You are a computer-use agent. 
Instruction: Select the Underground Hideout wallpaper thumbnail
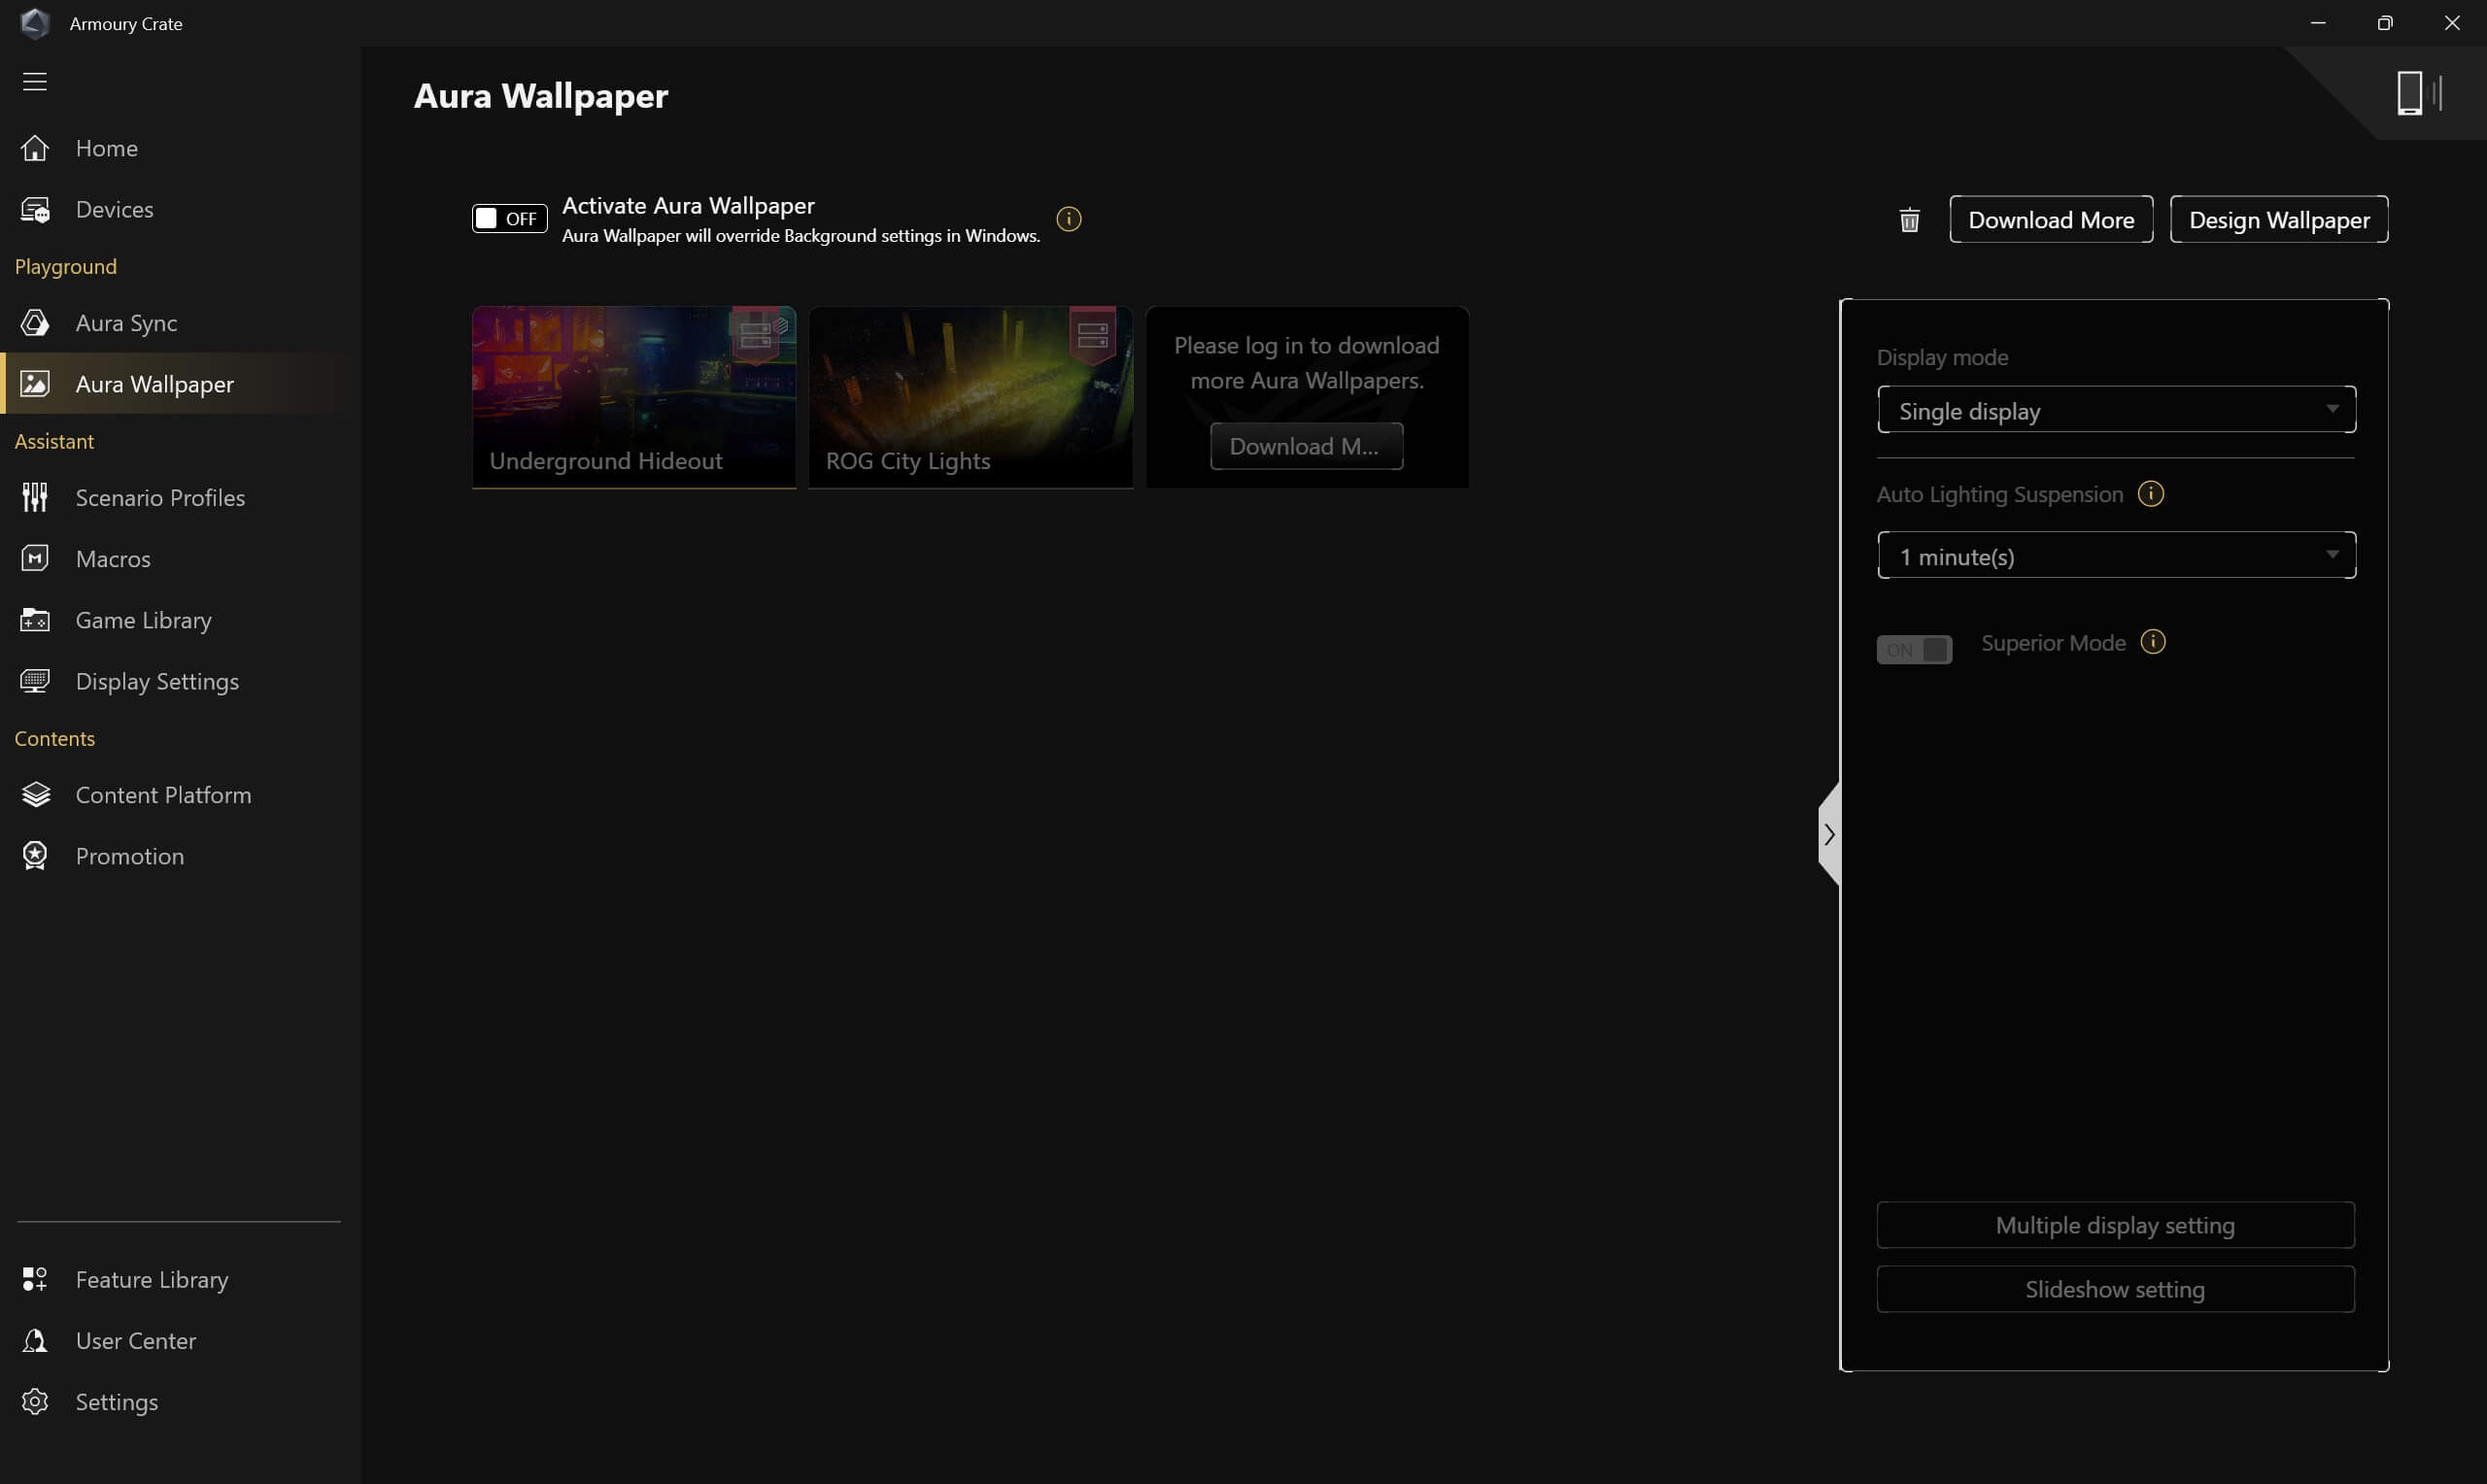pyautogui.click(x=634, y=397)
